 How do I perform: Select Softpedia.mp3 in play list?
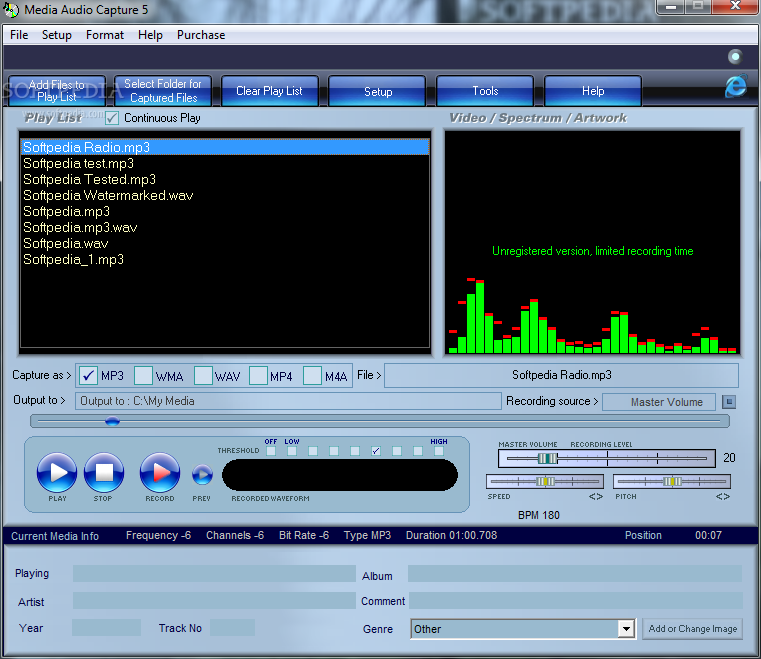click(x=225, y=212)
